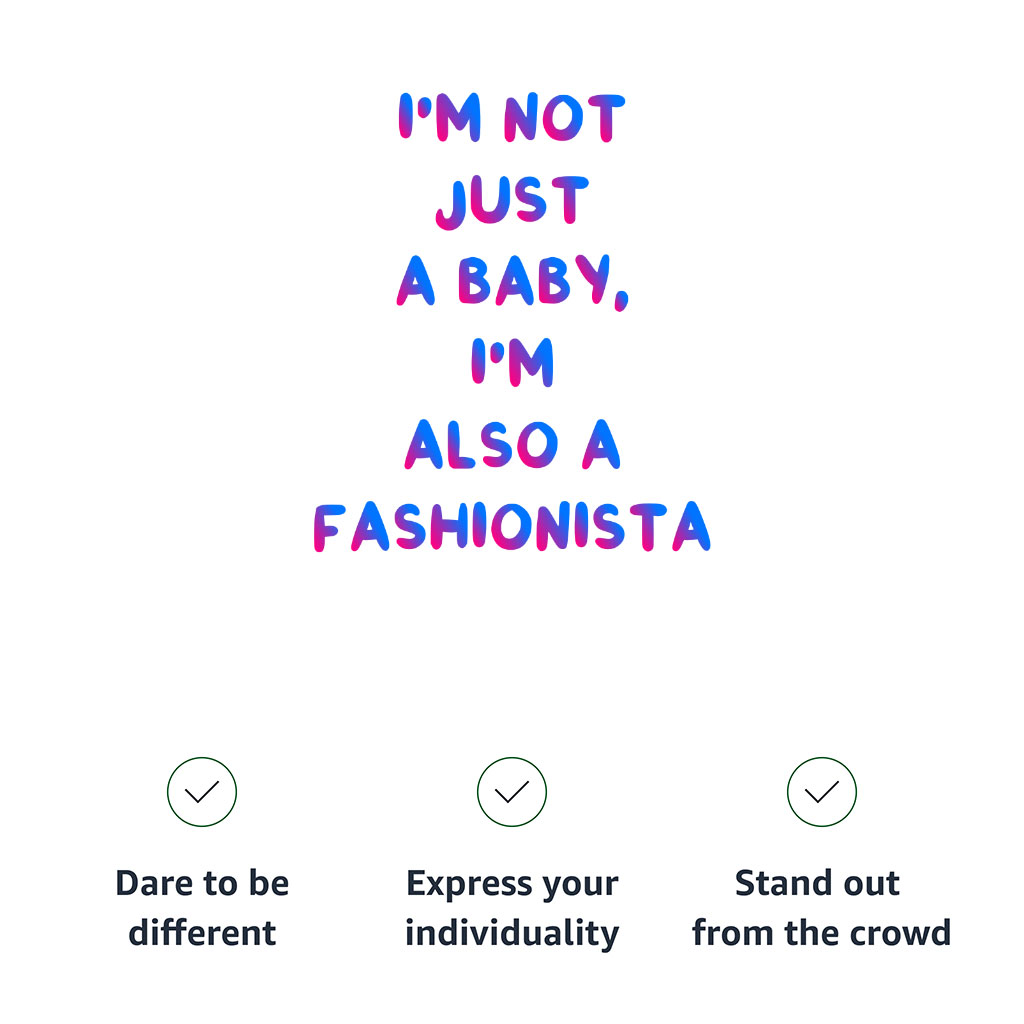Select the "Stand out from the crowd" label

click(821, 908)
